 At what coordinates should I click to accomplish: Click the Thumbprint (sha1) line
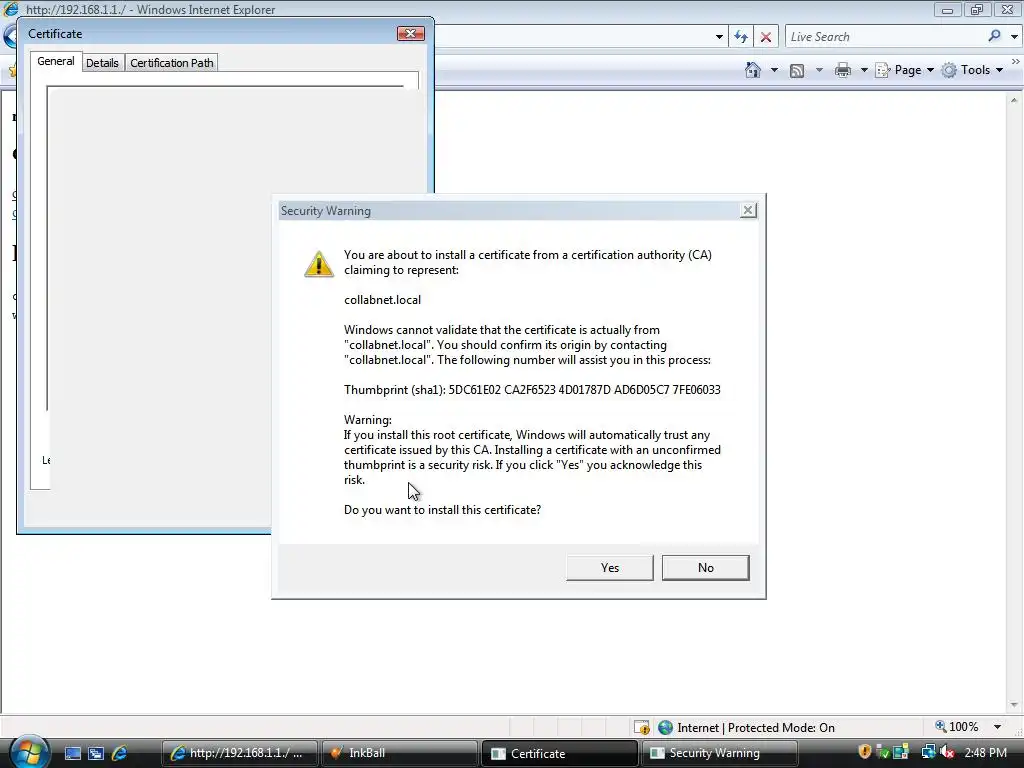coord(532,390)
